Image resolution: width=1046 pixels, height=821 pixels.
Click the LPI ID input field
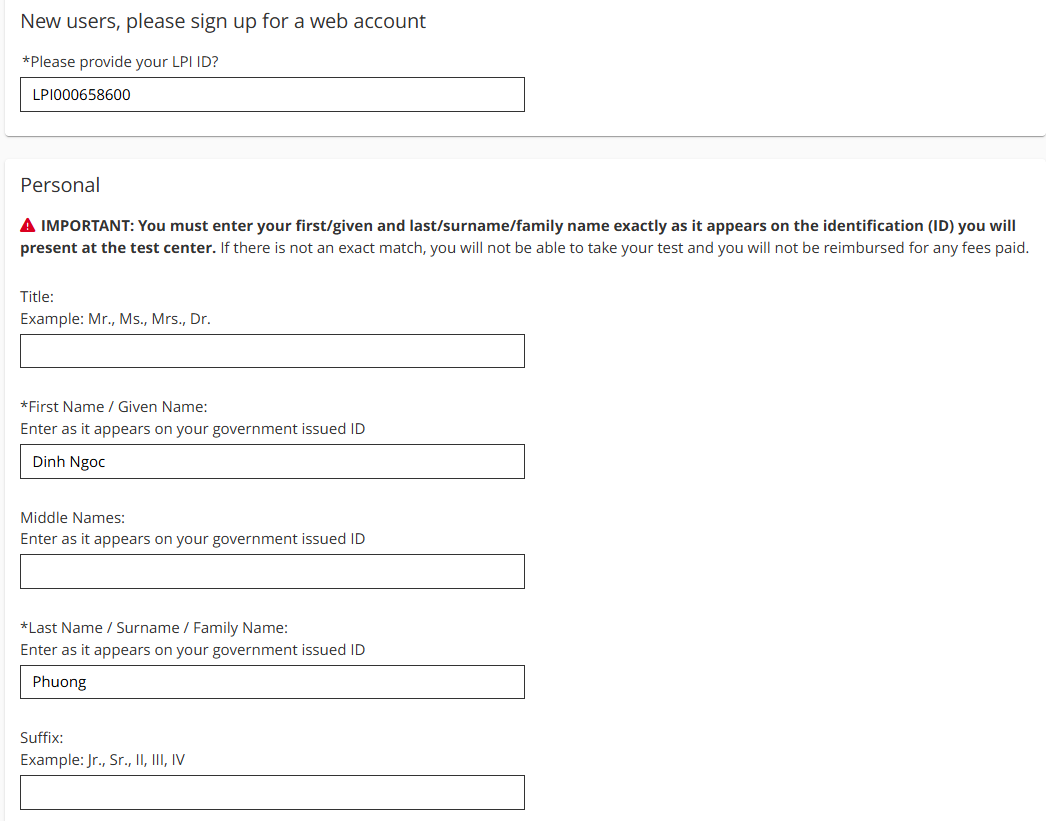coord(272,95)
